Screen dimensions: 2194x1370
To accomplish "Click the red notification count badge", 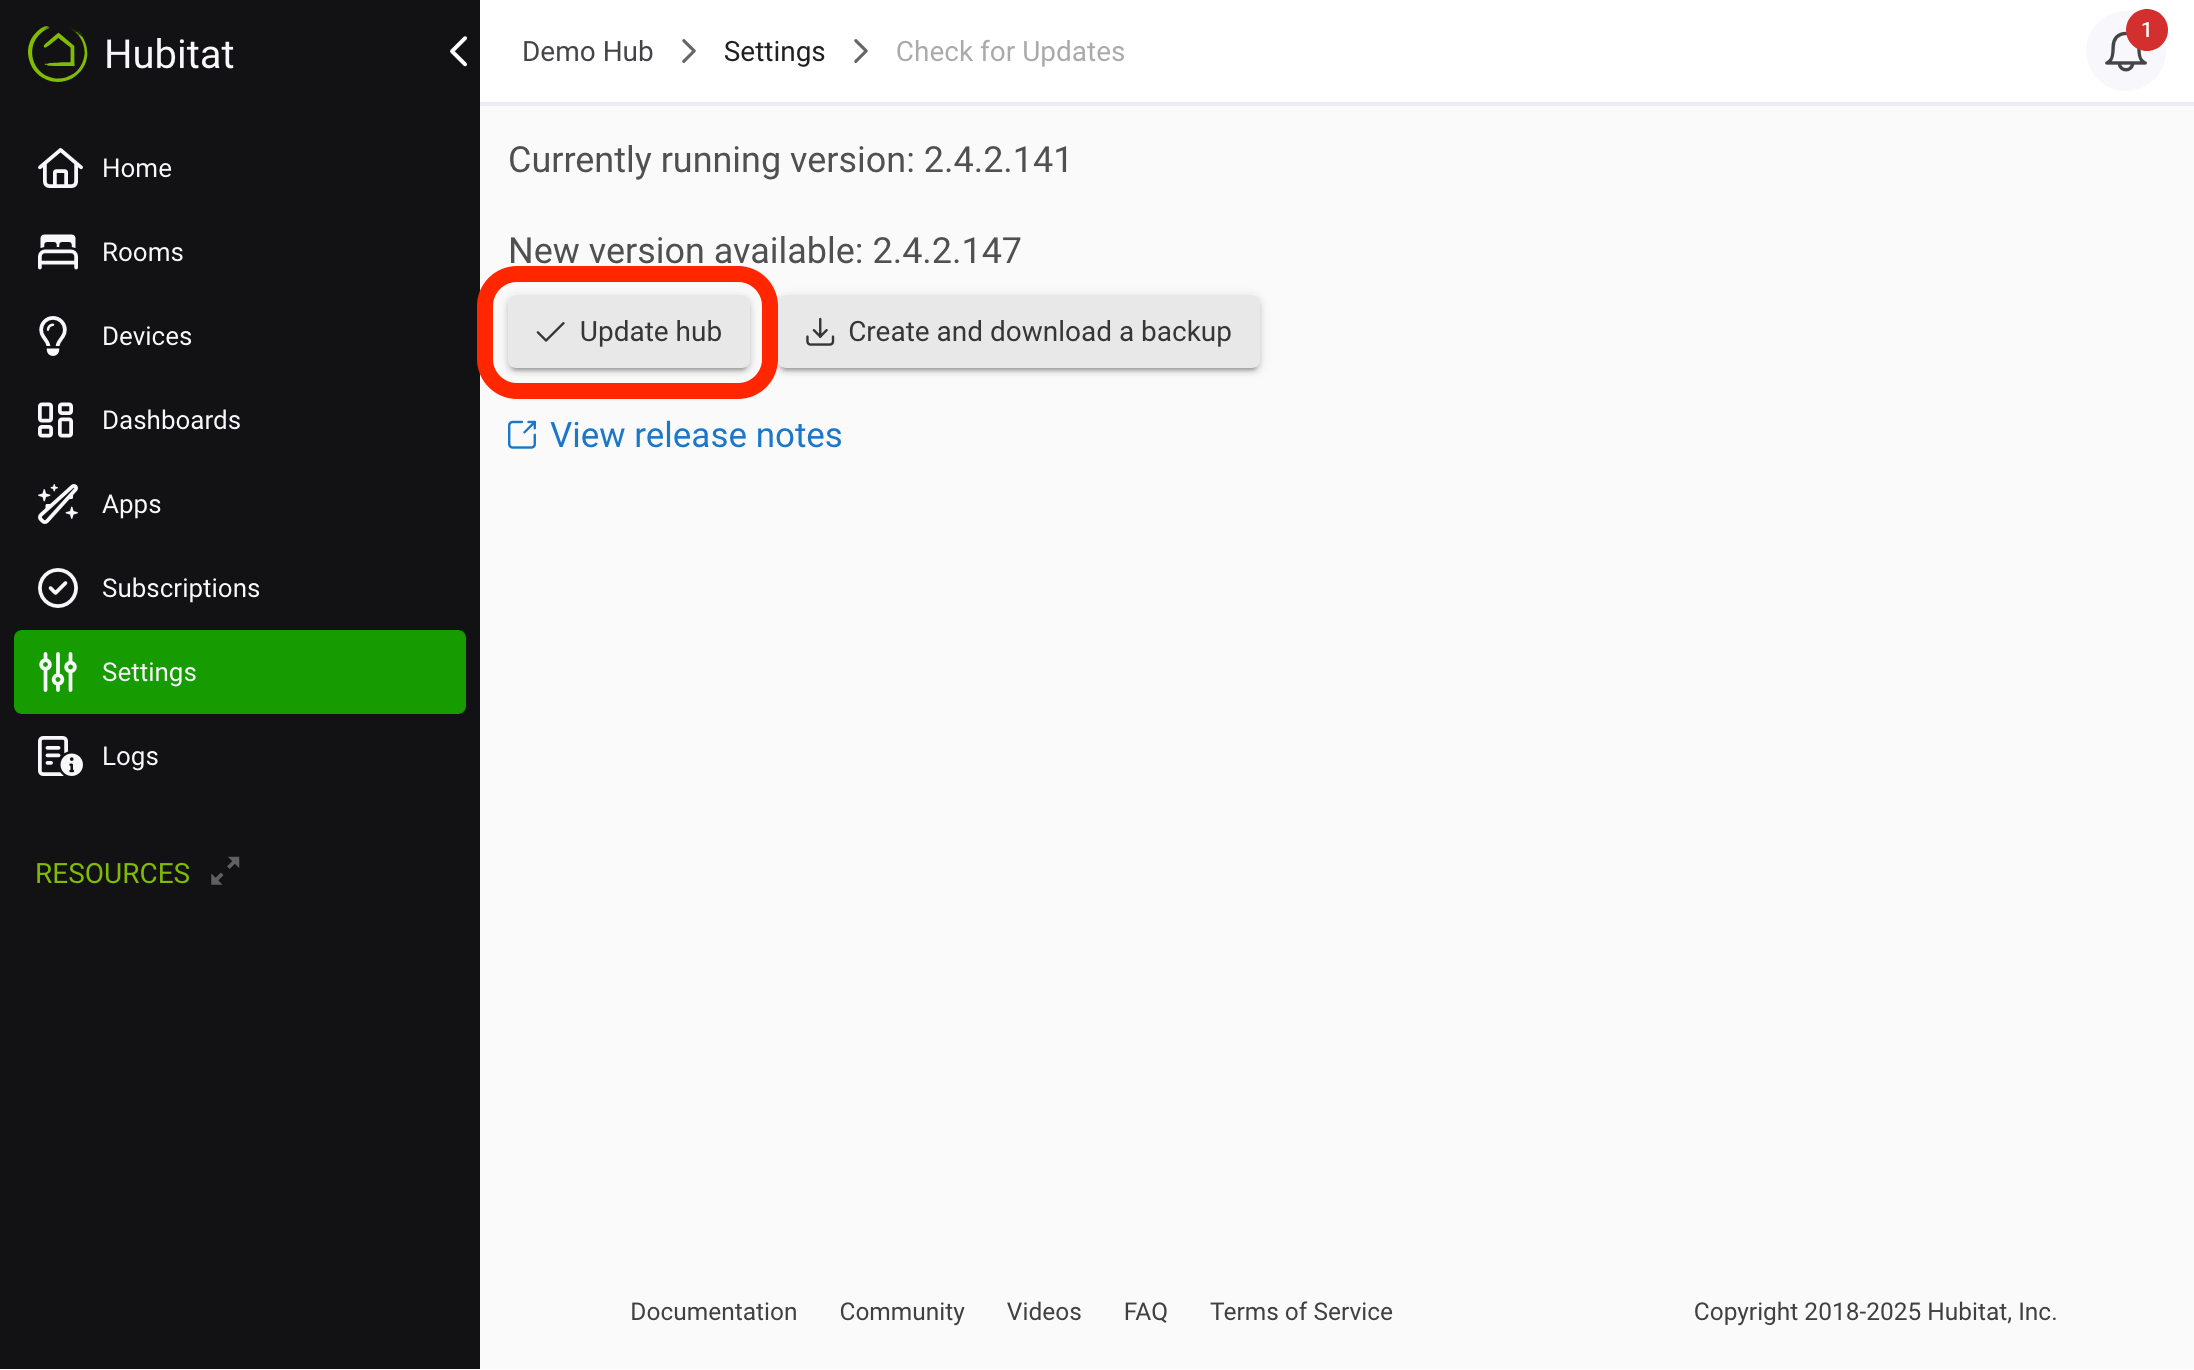I will pyautogui.click(x=2146, y=30).
